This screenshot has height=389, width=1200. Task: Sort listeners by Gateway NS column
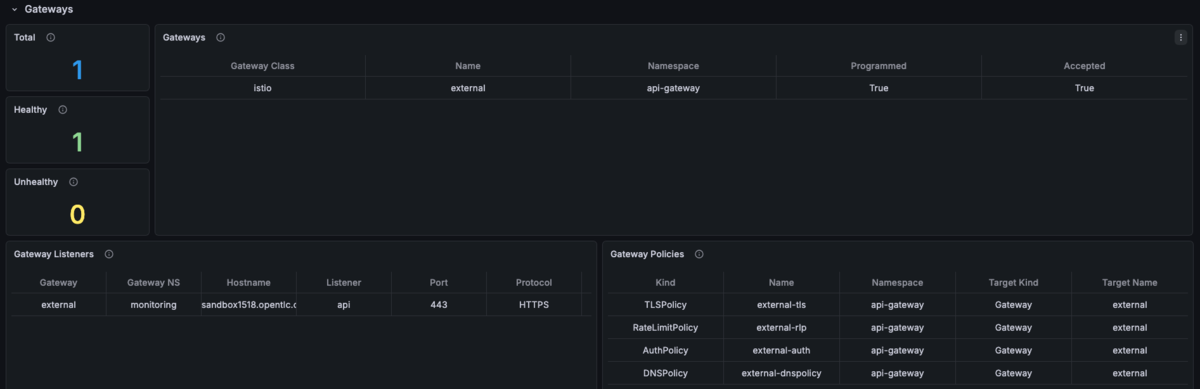point(153,283)
